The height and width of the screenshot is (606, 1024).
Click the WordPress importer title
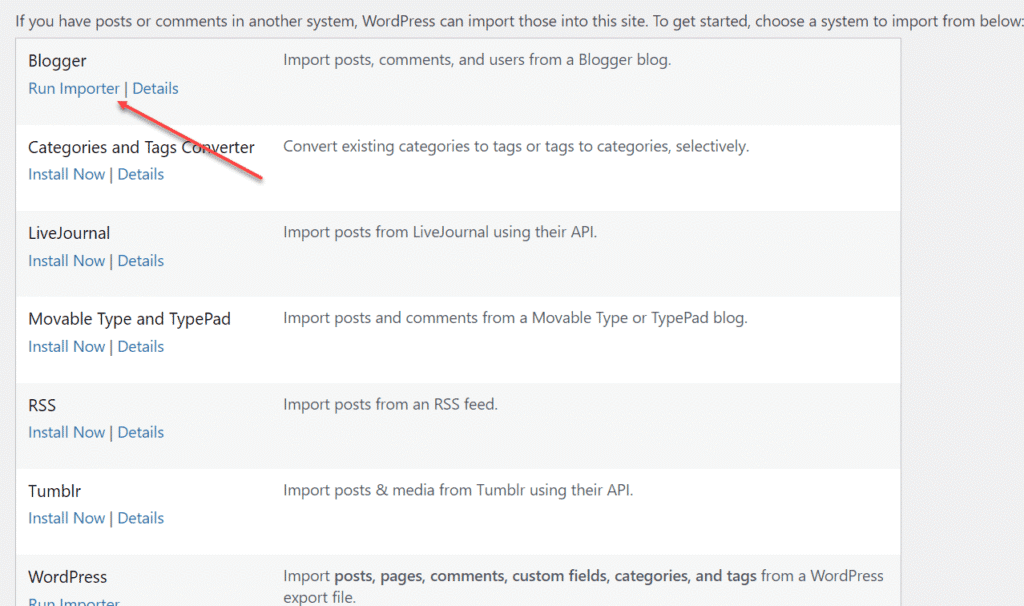click(x=67, y=577)
